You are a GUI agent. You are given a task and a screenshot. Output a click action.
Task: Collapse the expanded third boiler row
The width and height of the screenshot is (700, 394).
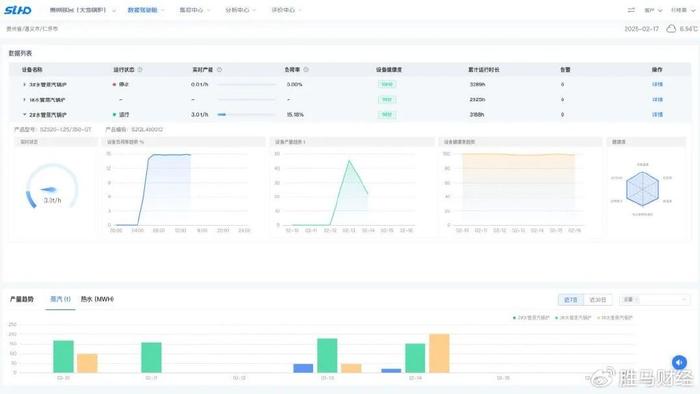24,115
